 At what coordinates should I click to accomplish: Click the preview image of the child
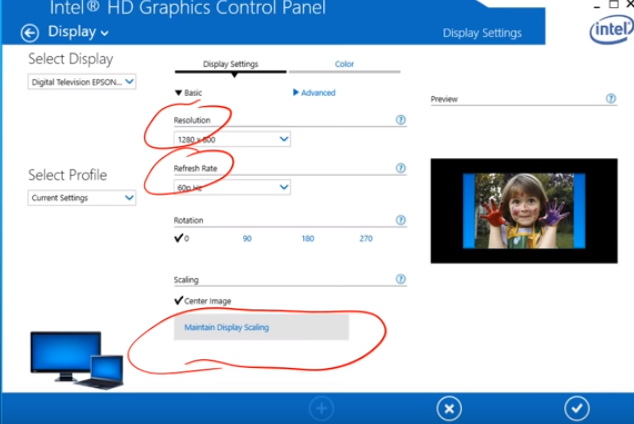[524, 211]
